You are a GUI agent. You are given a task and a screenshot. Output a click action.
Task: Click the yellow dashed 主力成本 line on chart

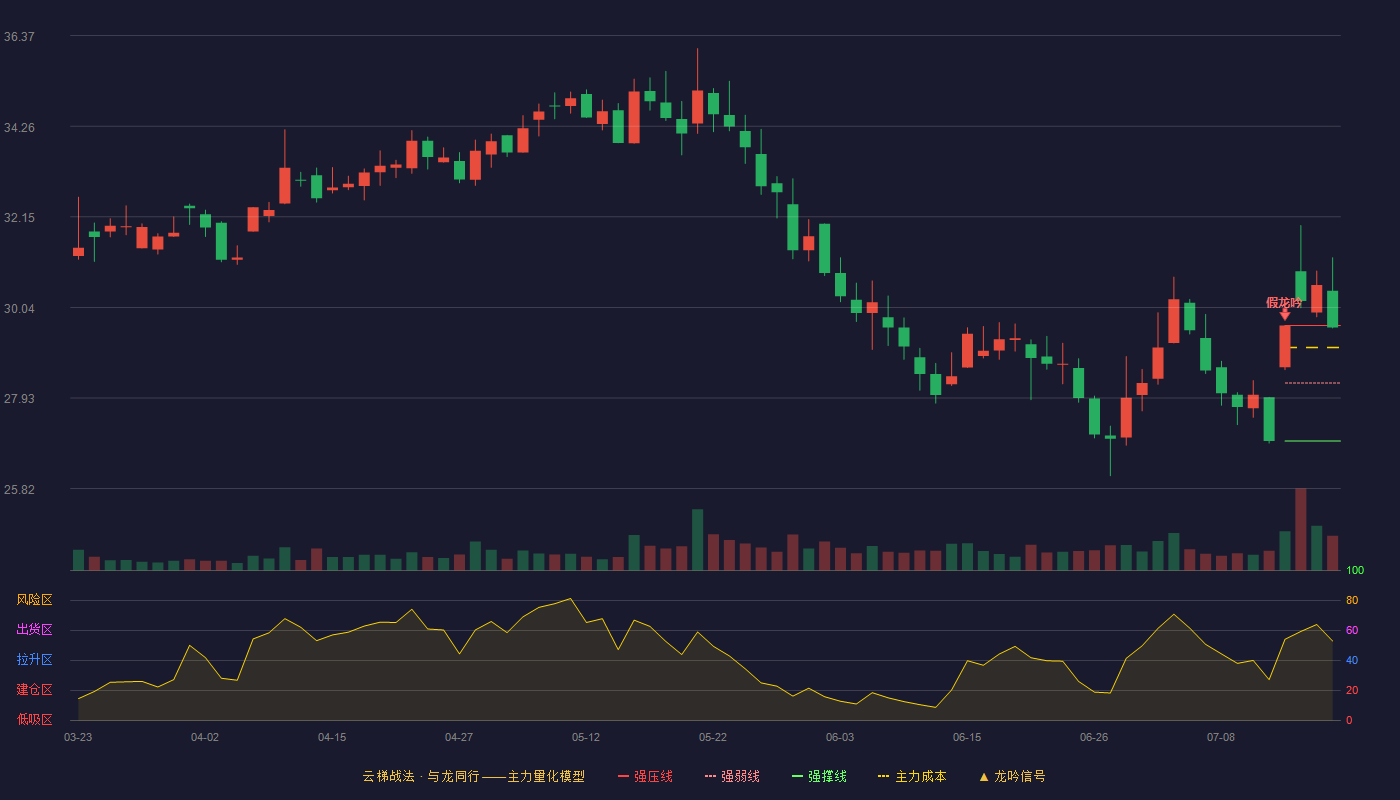pyautogui.click(x=1314, y=348)
